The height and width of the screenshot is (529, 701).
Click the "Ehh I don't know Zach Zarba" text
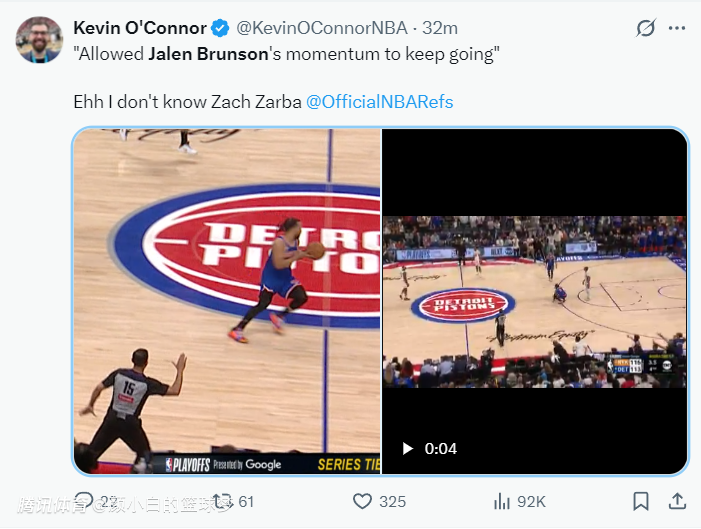click(187, 102)
